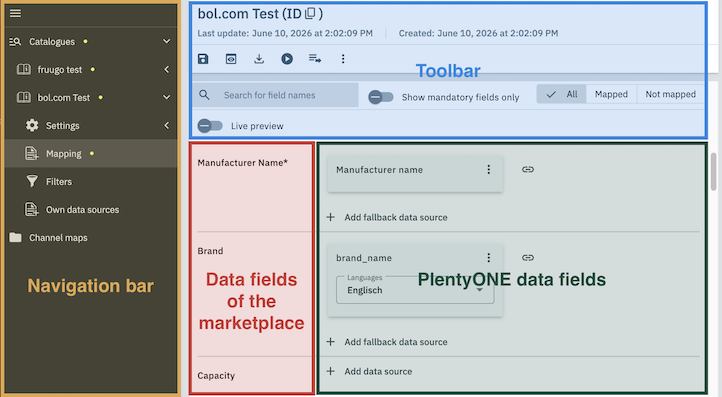Select the Not mapped filter tab

pyautogui.click(x=670, y=94)
